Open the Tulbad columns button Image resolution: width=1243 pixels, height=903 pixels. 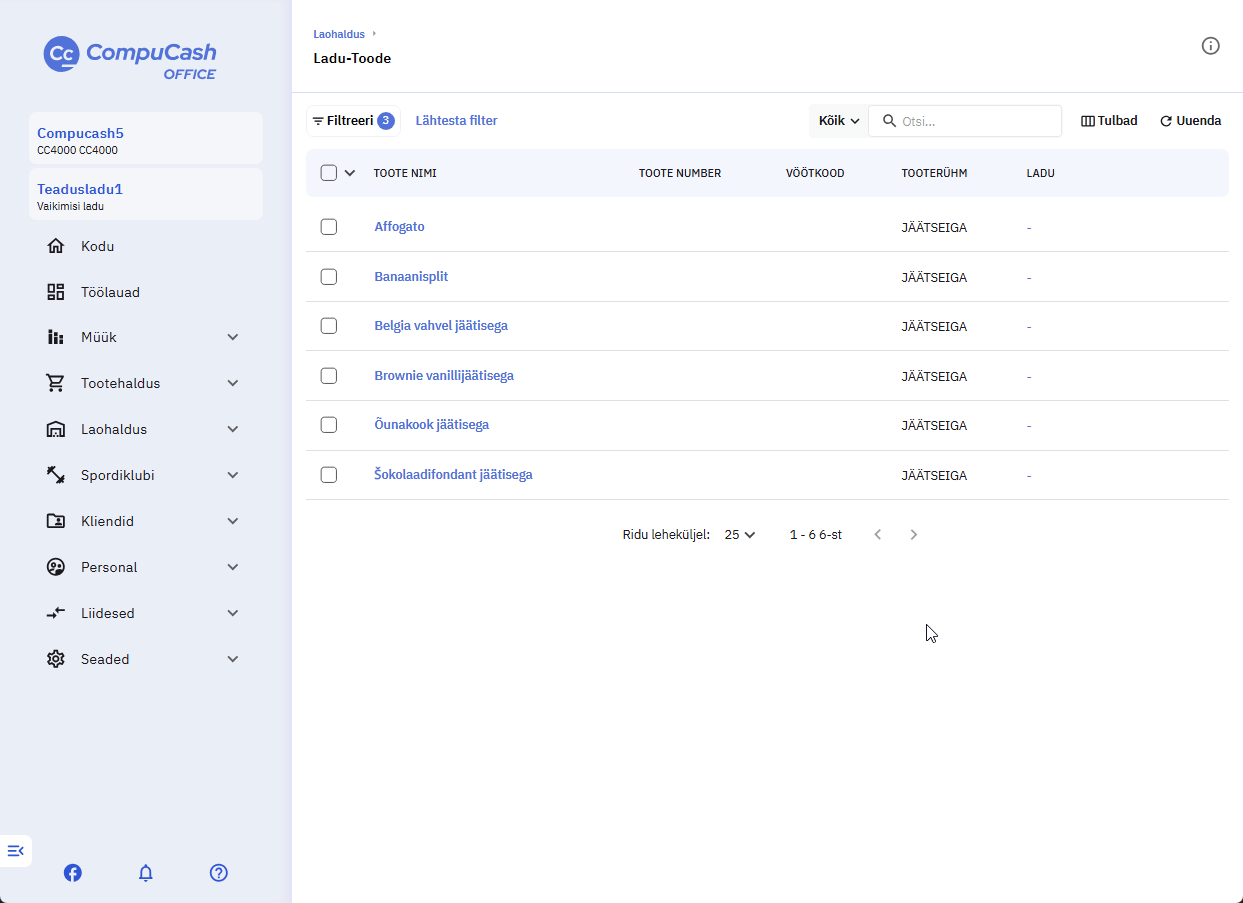point(1109,121)
